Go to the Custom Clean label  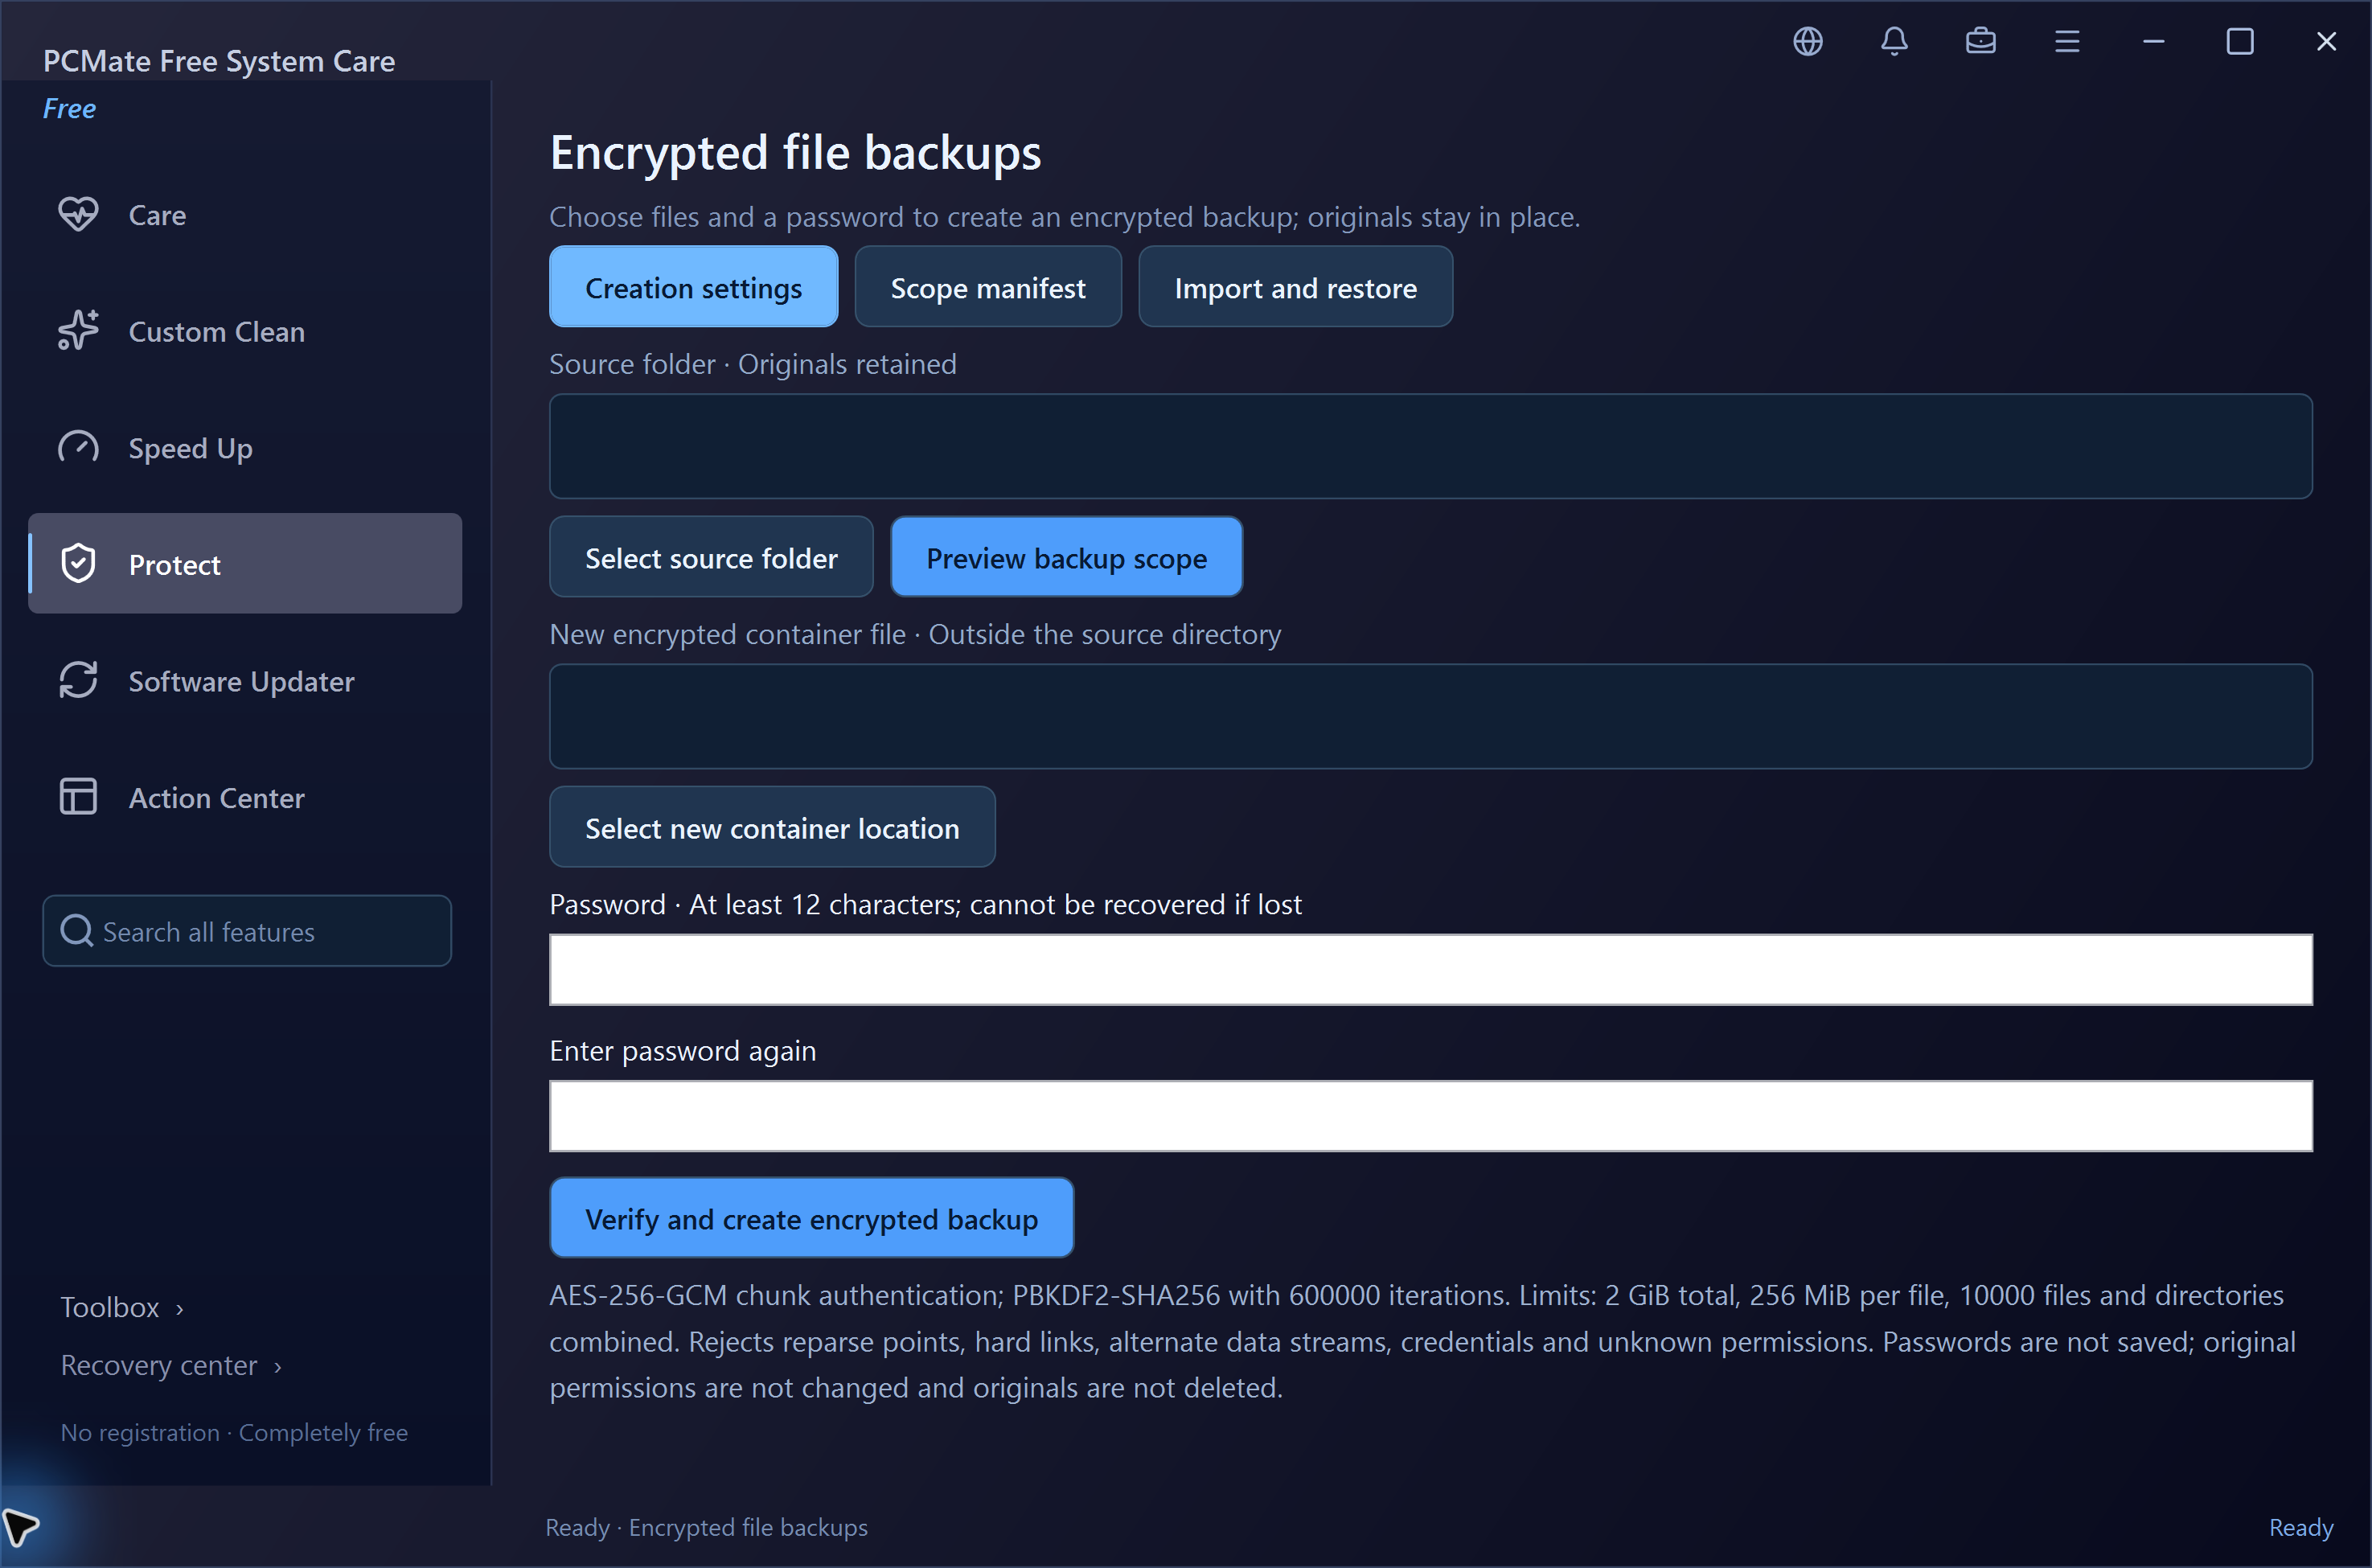(x=217, y=332)
